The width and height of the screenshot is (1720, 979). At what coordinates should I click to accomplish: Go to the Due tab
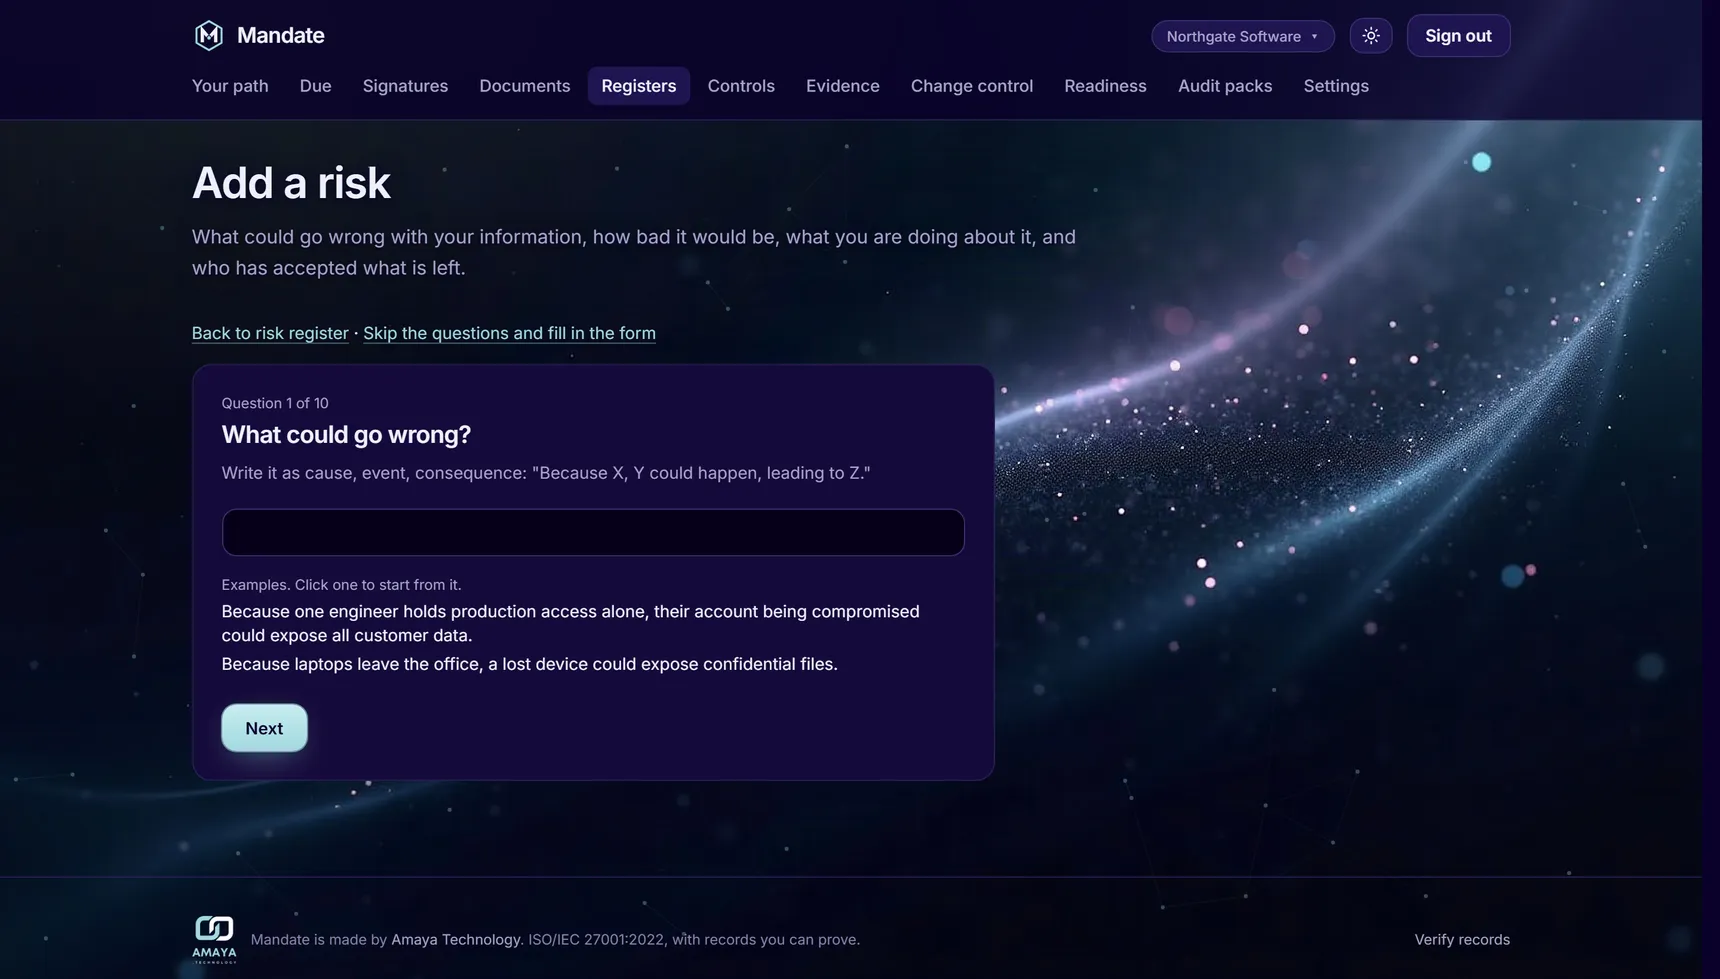pyautogui.click(x=315, y=86)
